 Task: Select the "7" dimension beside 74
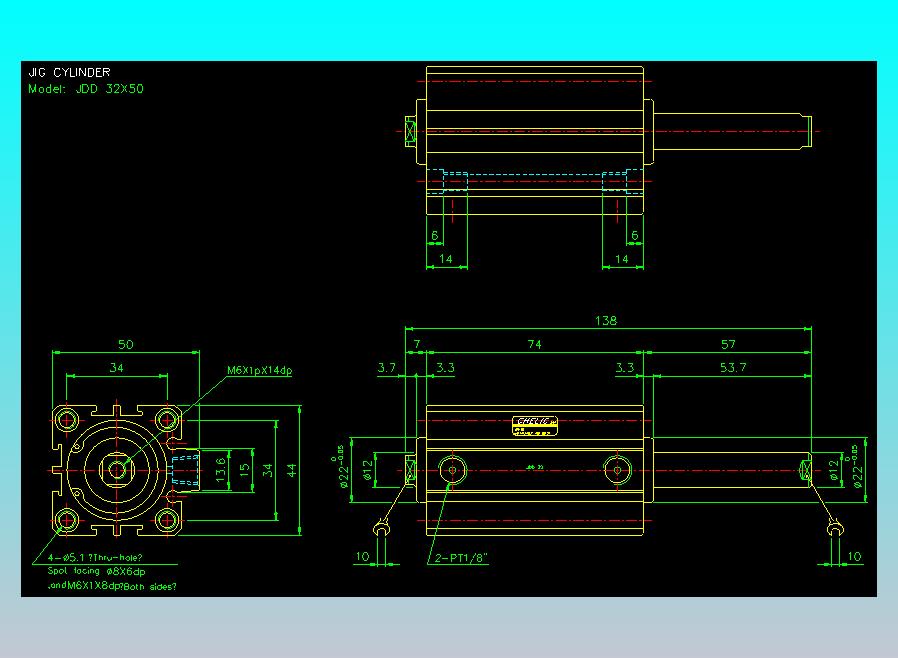pos(417,344)
